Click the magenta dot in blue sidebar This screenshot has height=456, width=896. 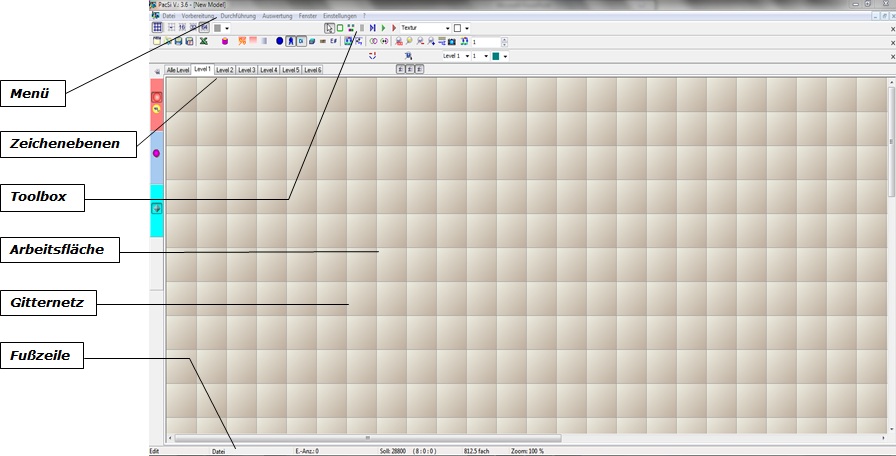click(157, 153)
